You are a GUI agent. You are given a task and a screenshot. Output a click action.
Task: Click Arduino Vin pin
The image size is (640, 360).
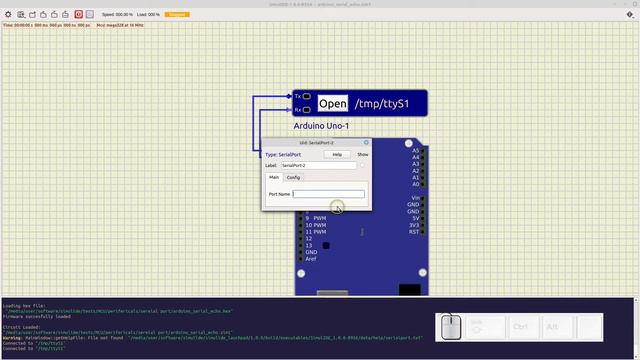[x=423, y=198]
